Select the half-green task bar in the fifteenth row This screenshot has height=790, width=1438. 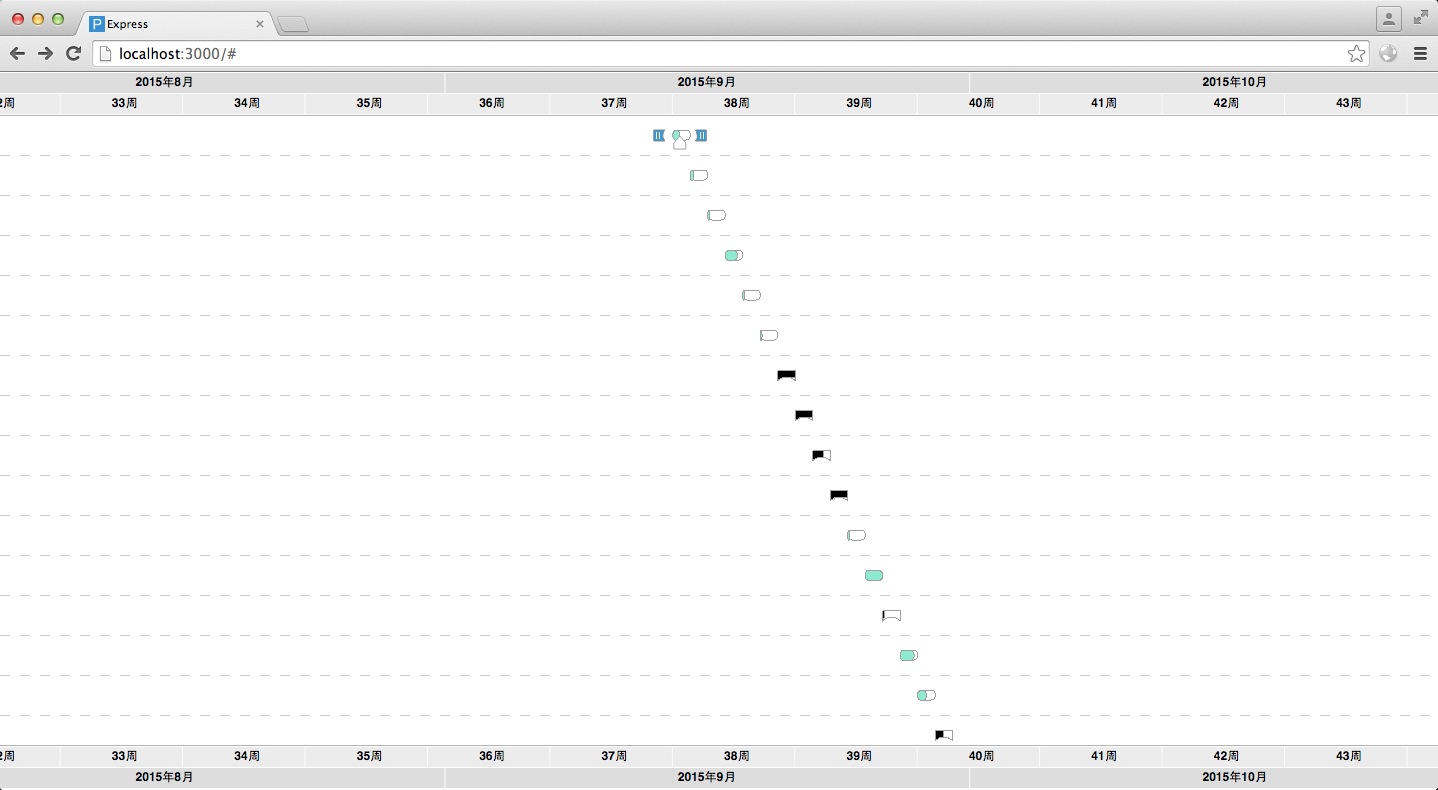pos(926,695)
